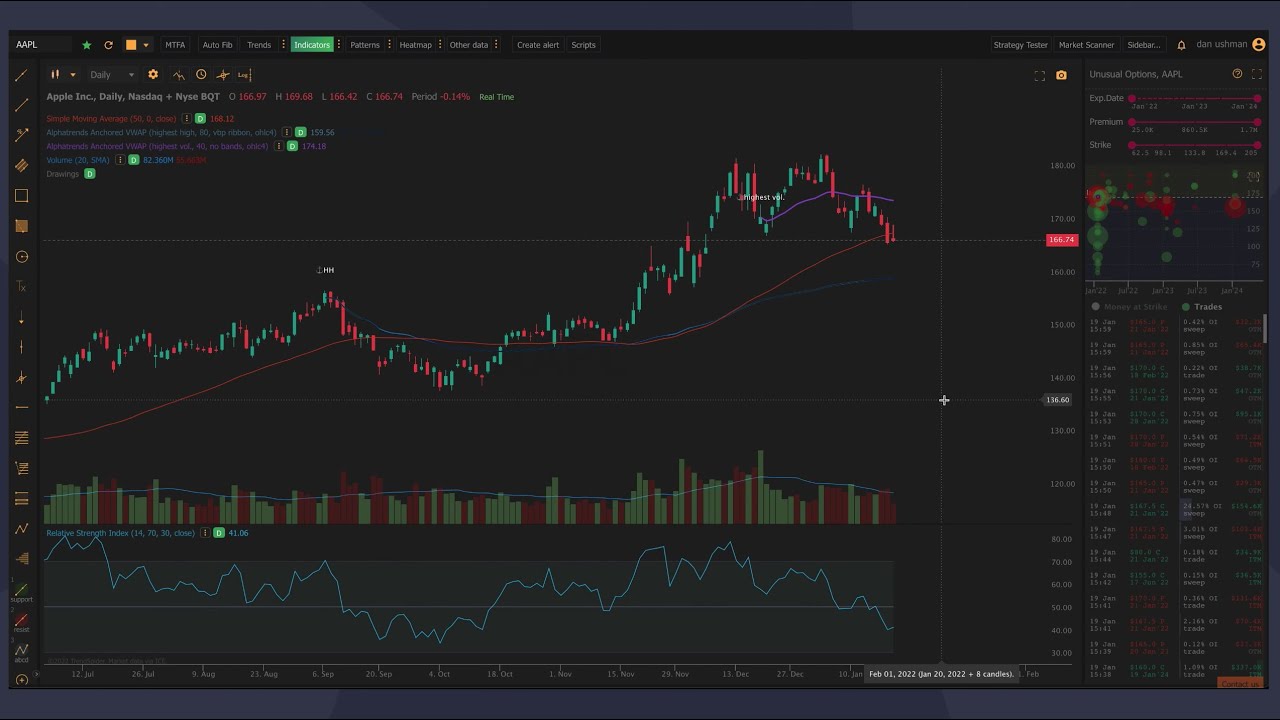Open notifications bell

tap(1181, 45)
